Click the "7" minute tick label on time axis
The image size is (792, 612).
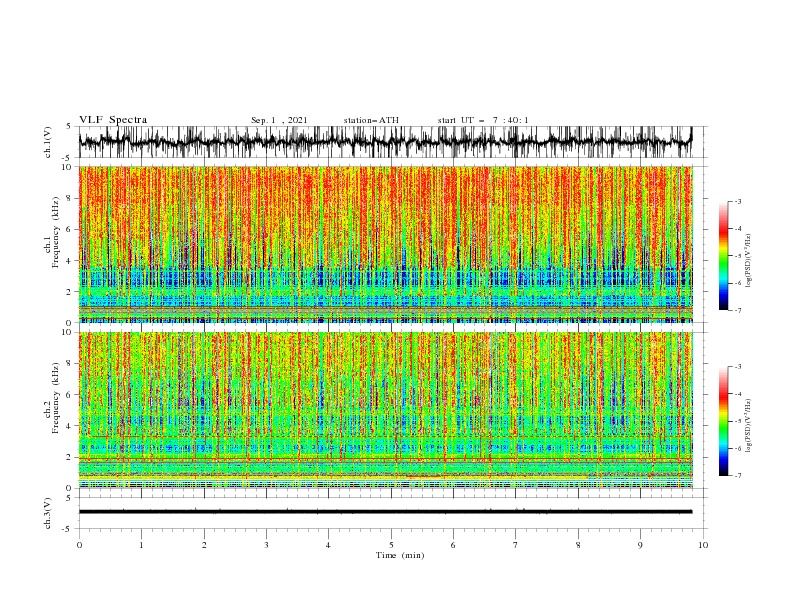click(516, 545)
